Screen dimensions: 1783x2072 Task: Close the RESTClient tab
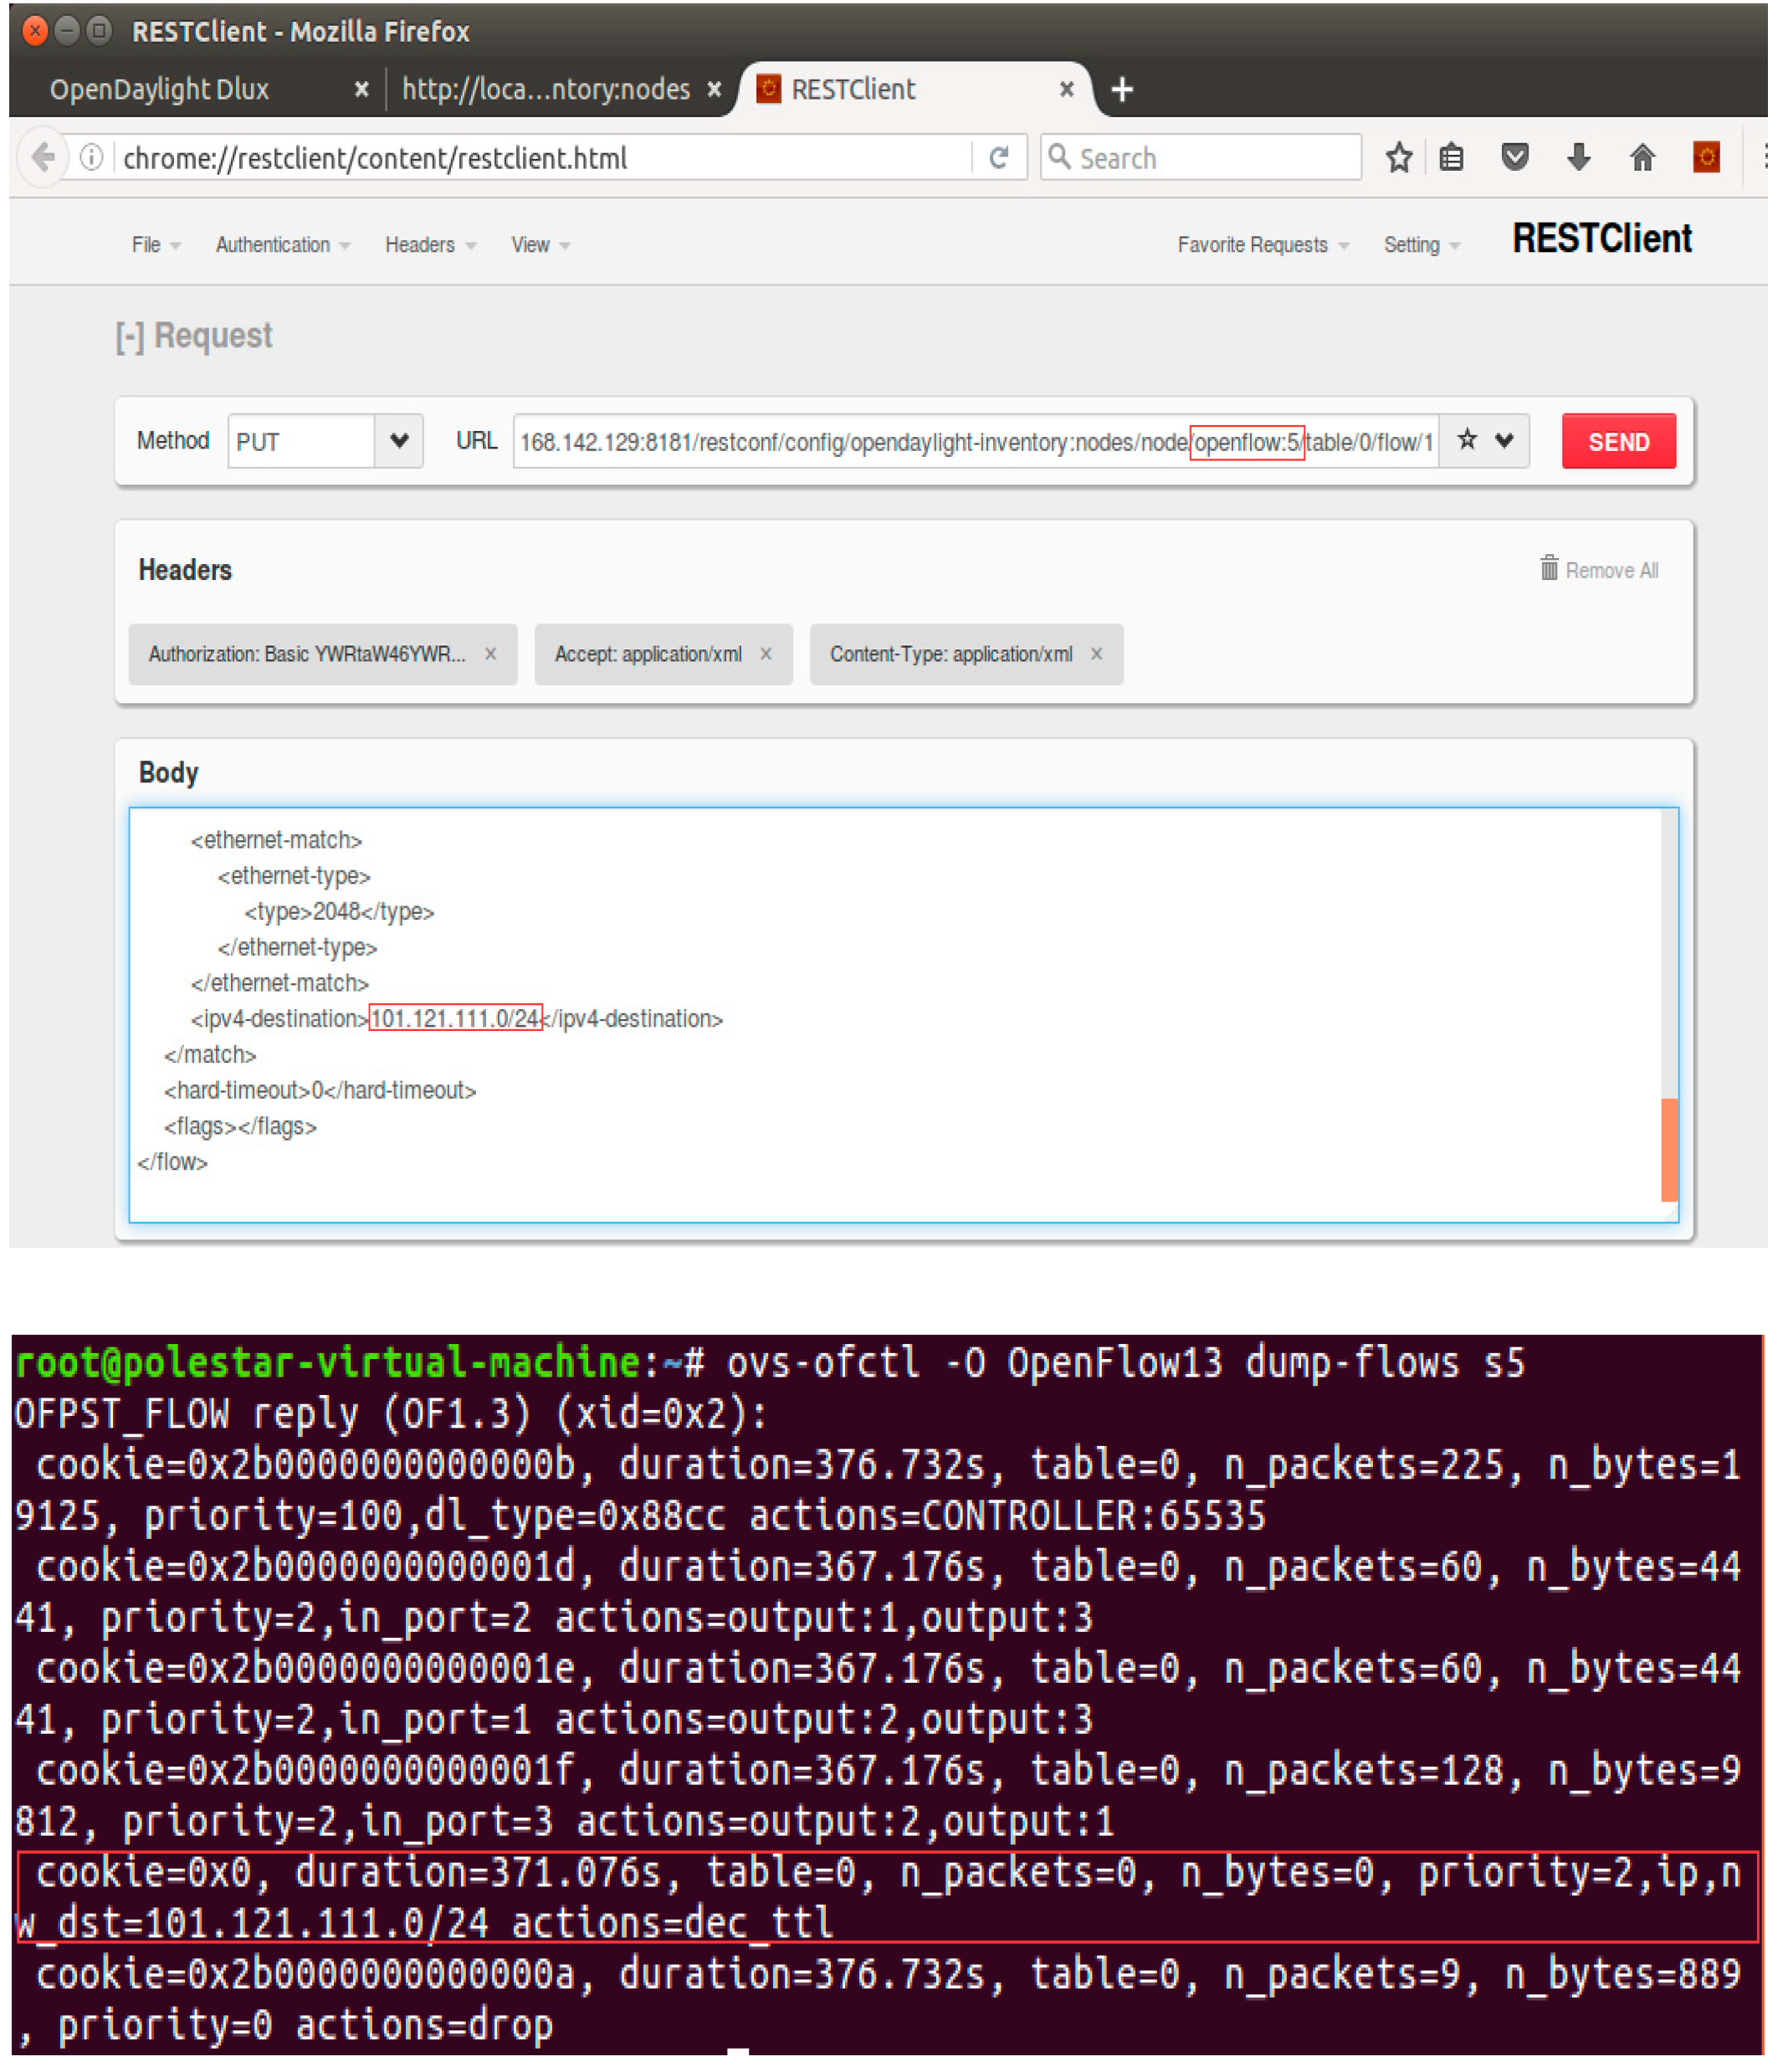pos(1067,90)
